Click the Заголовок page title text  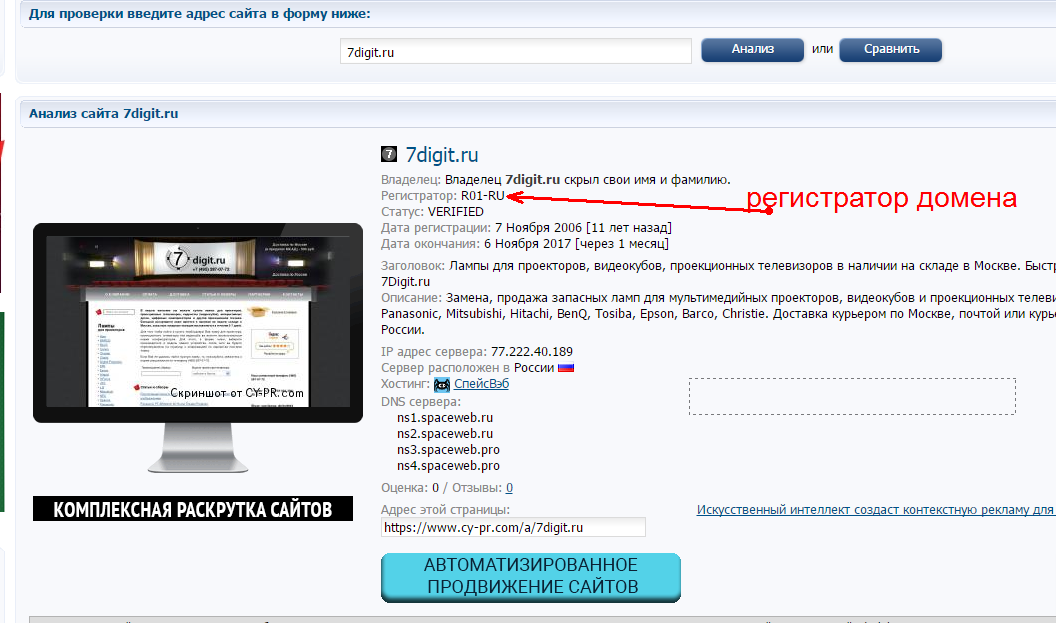[x=718, y=273]
